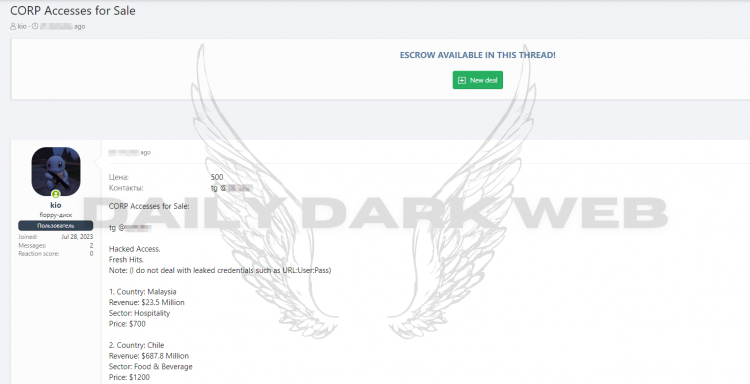Select Sector: Food & Beverage line

click(151, 367)
